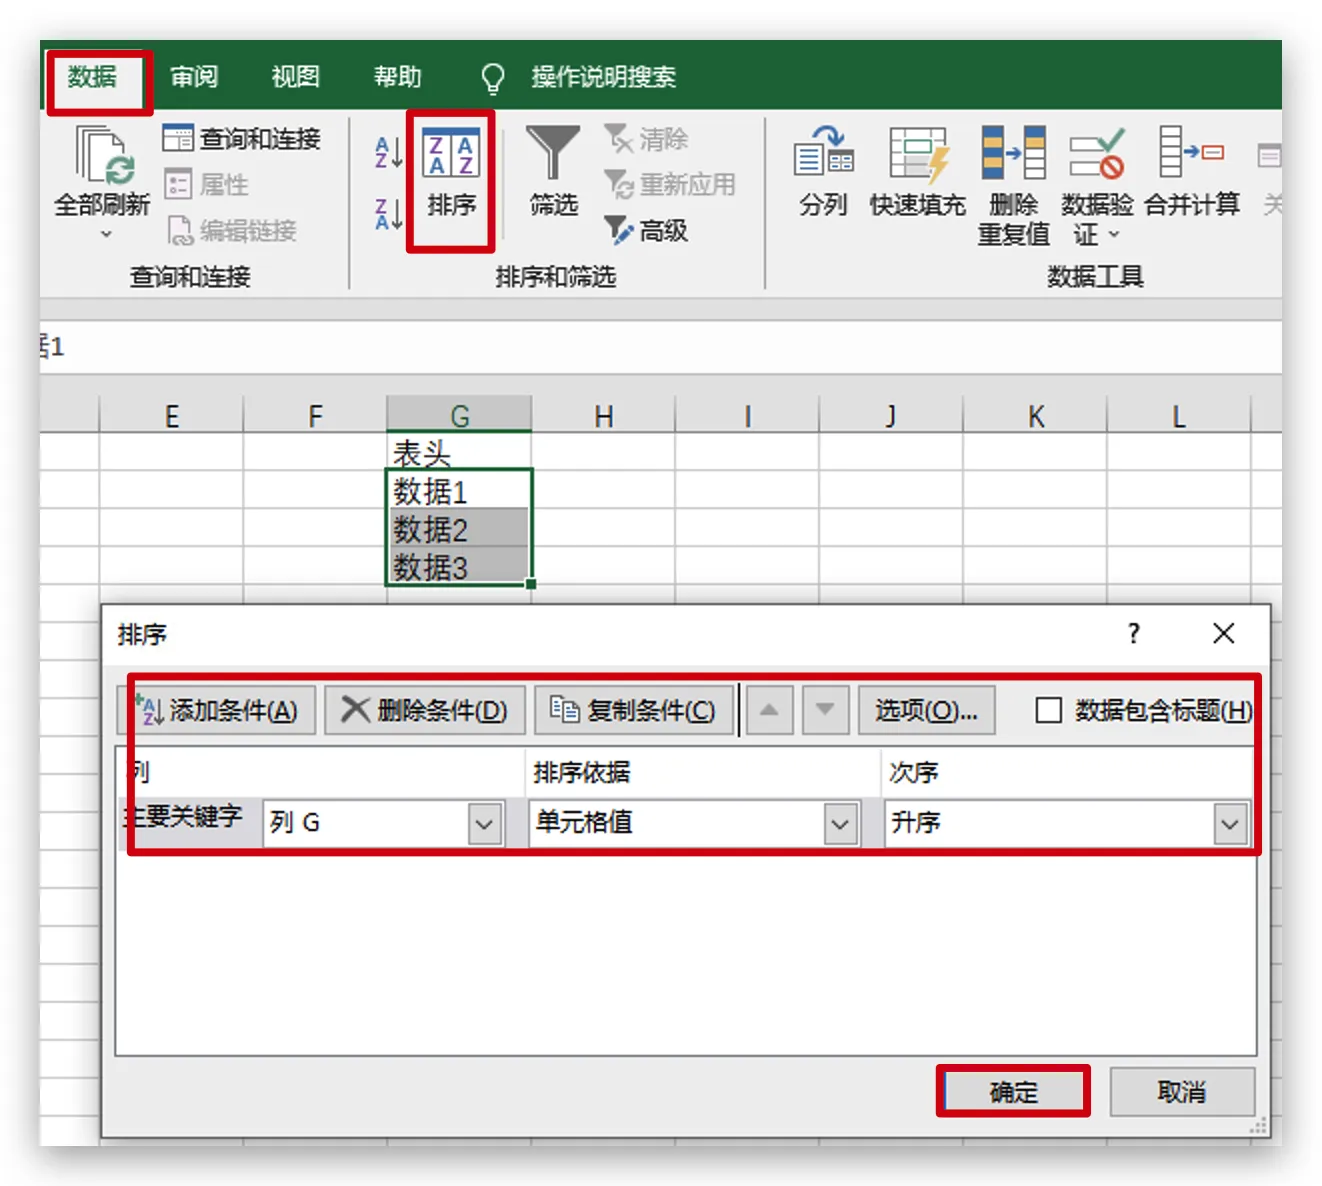Switch to the 审阅 tab
This screenshot has width=1322, height=1186.
coord(194,77)
